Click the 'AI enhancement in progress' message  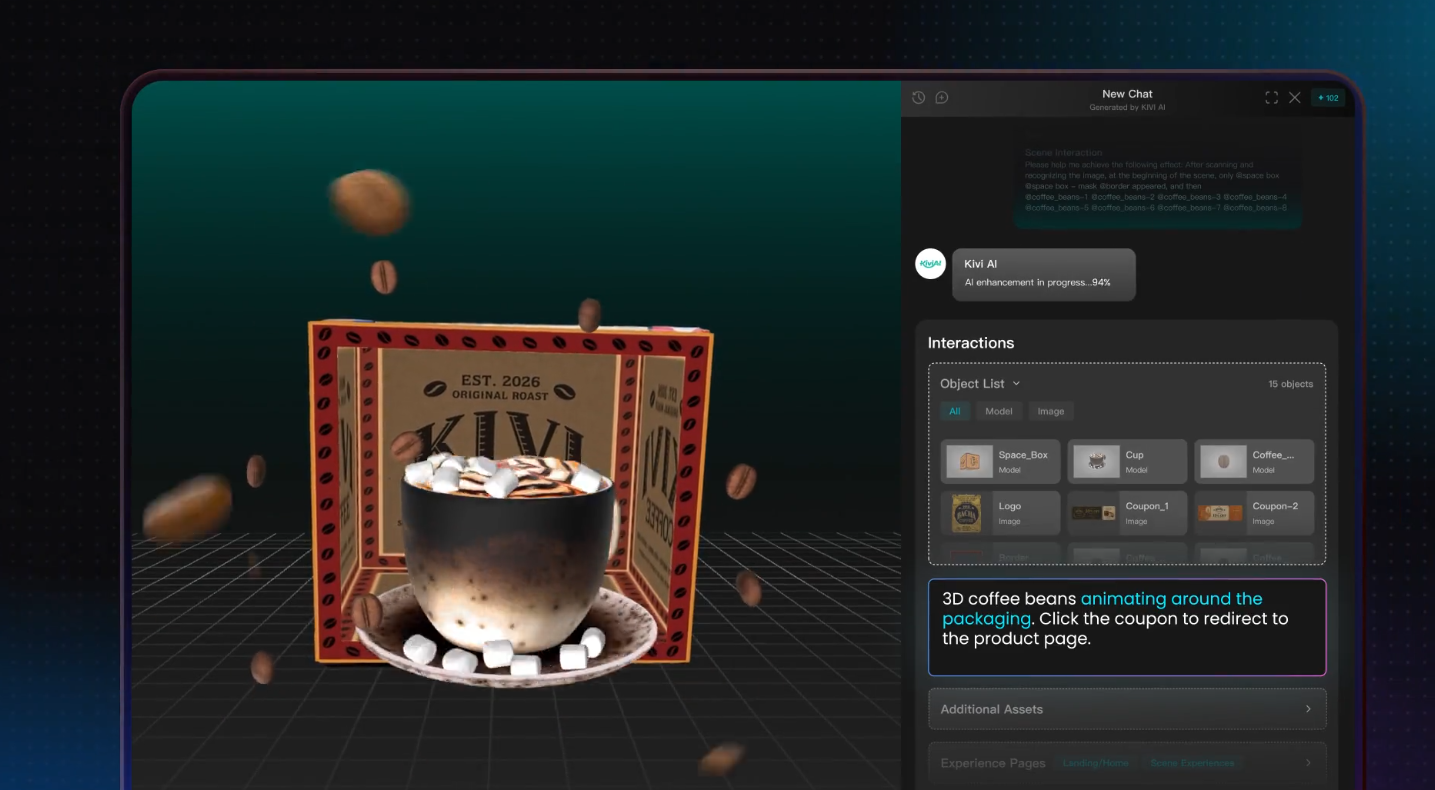[1037, 283]
